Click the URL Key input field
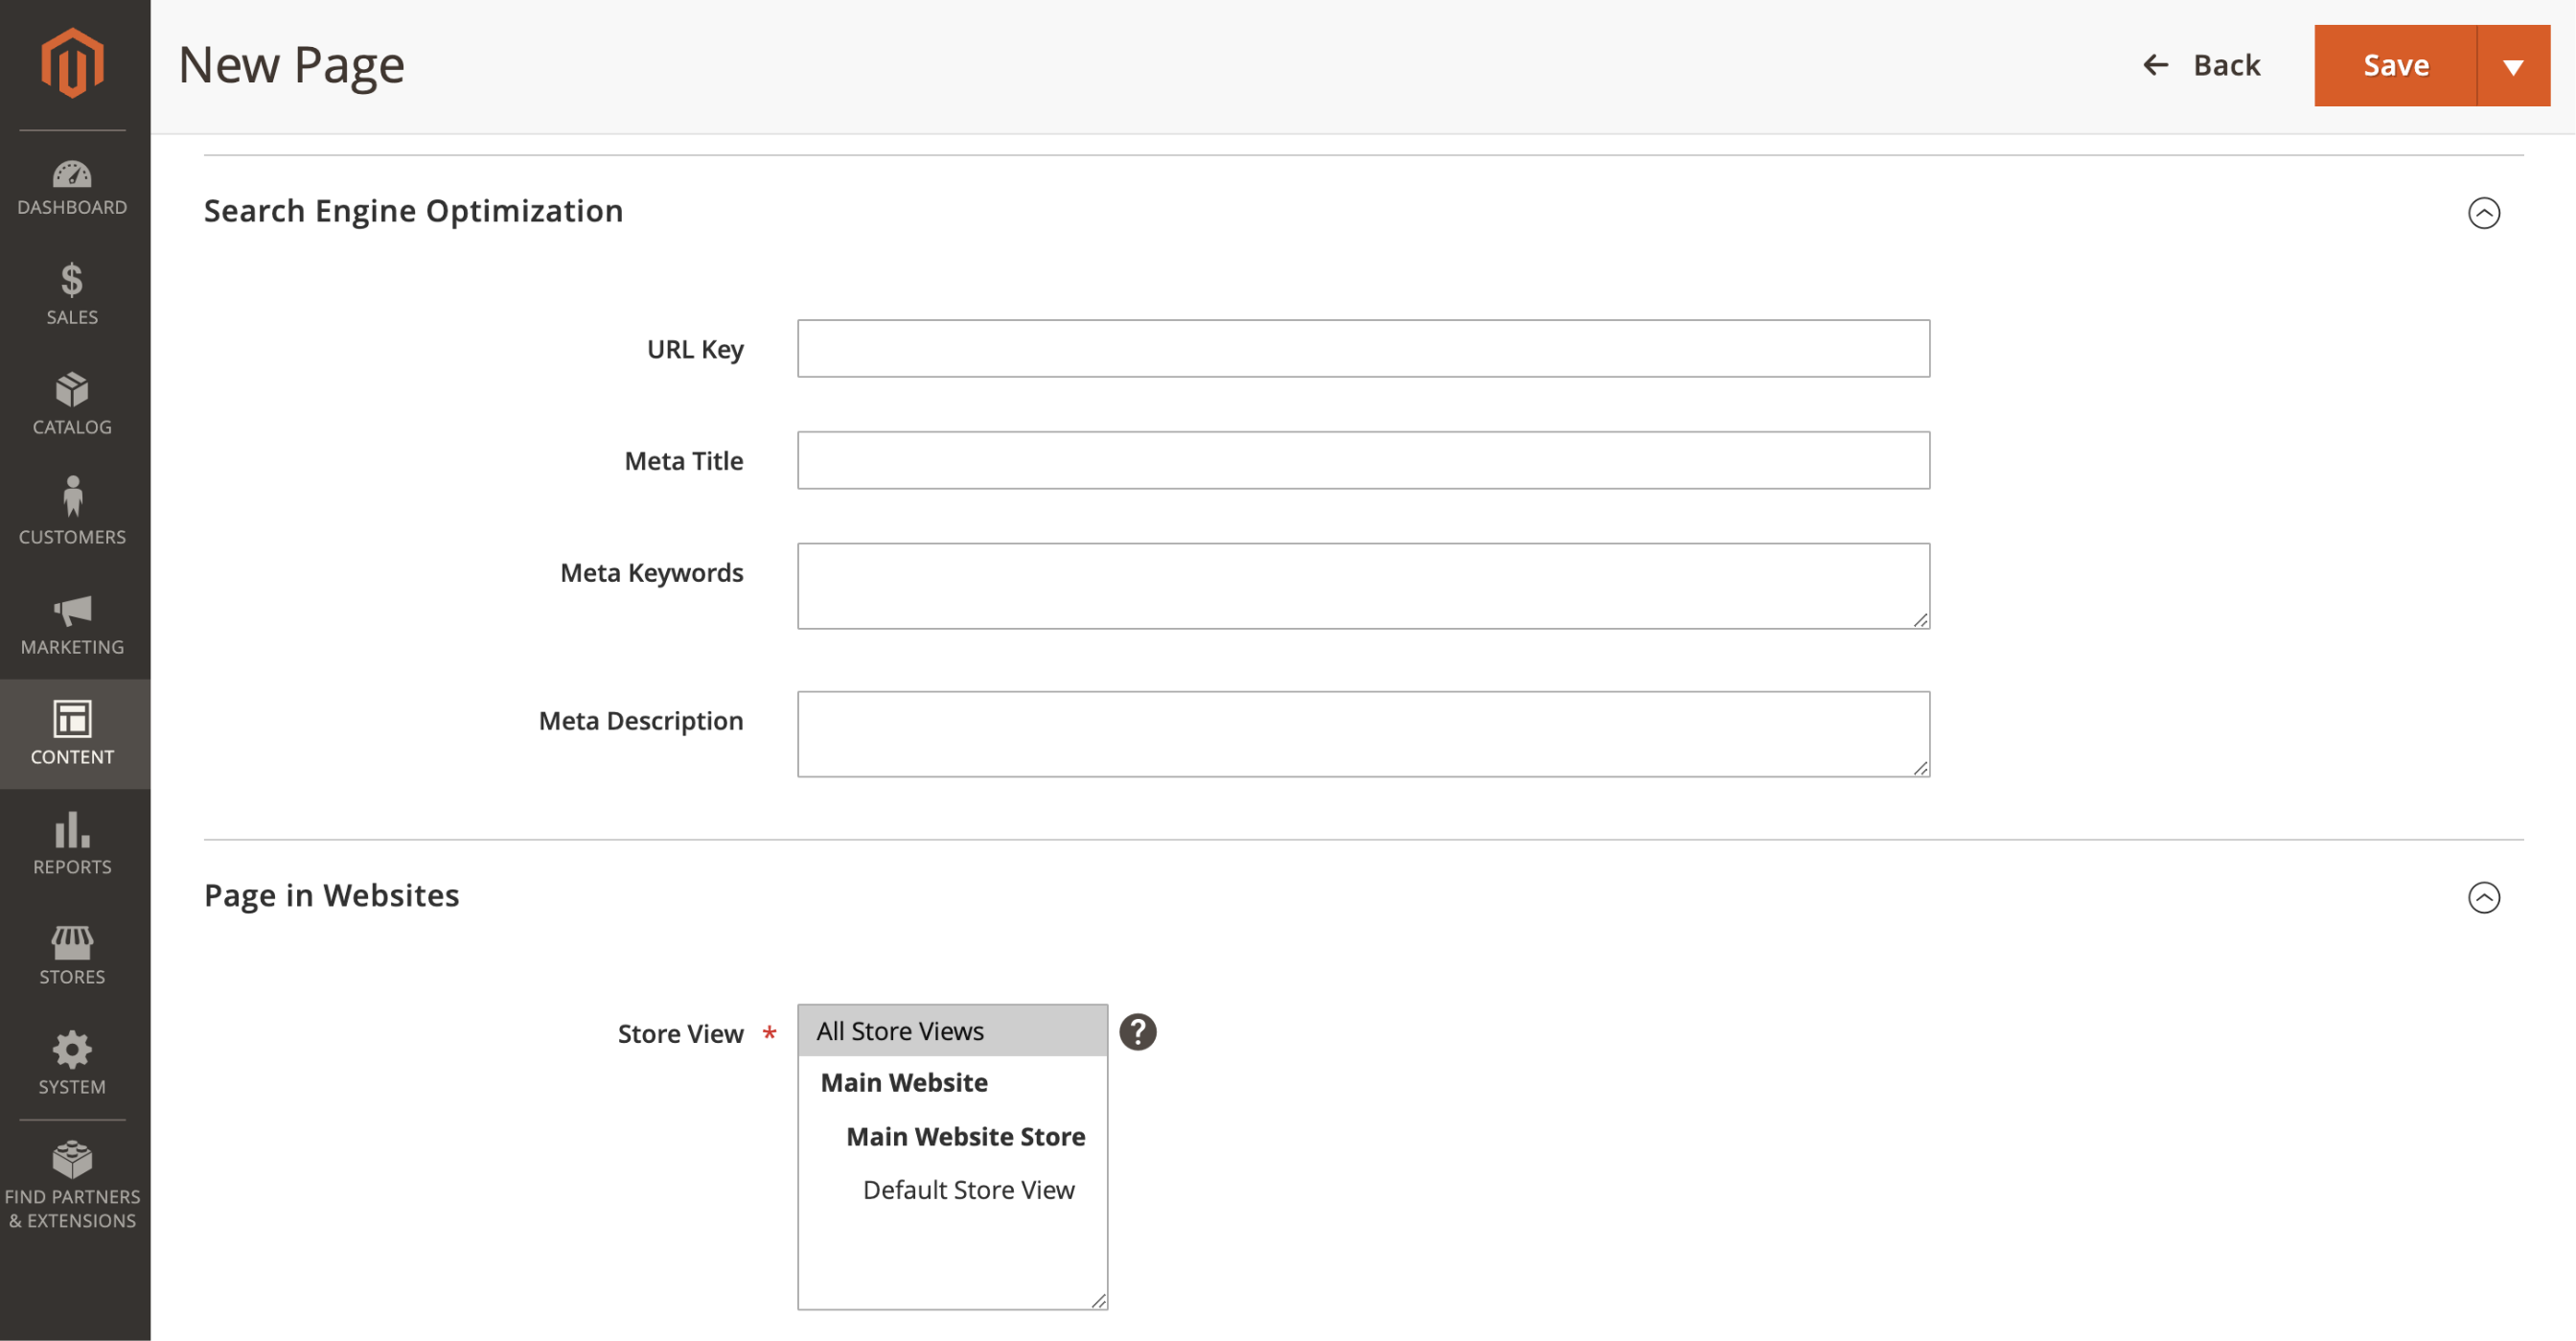Viewport: 2576px width, 1341px height. point(1365,348)
